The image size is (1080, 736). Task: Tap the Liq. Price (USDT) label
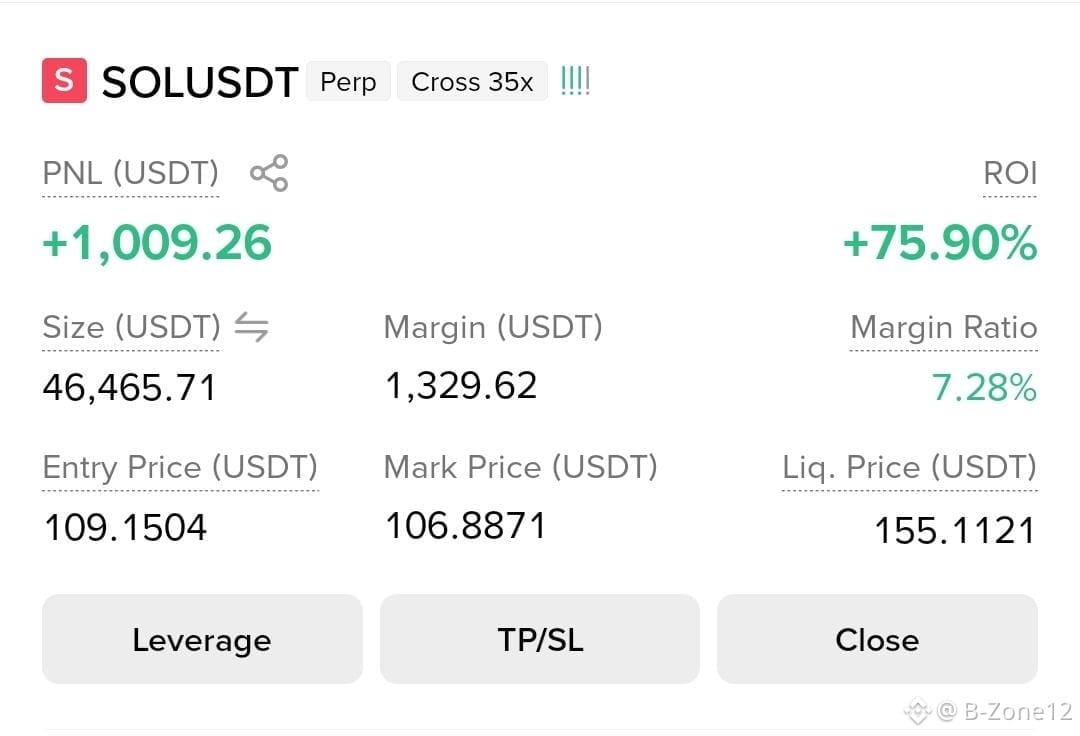click(909, 467)
